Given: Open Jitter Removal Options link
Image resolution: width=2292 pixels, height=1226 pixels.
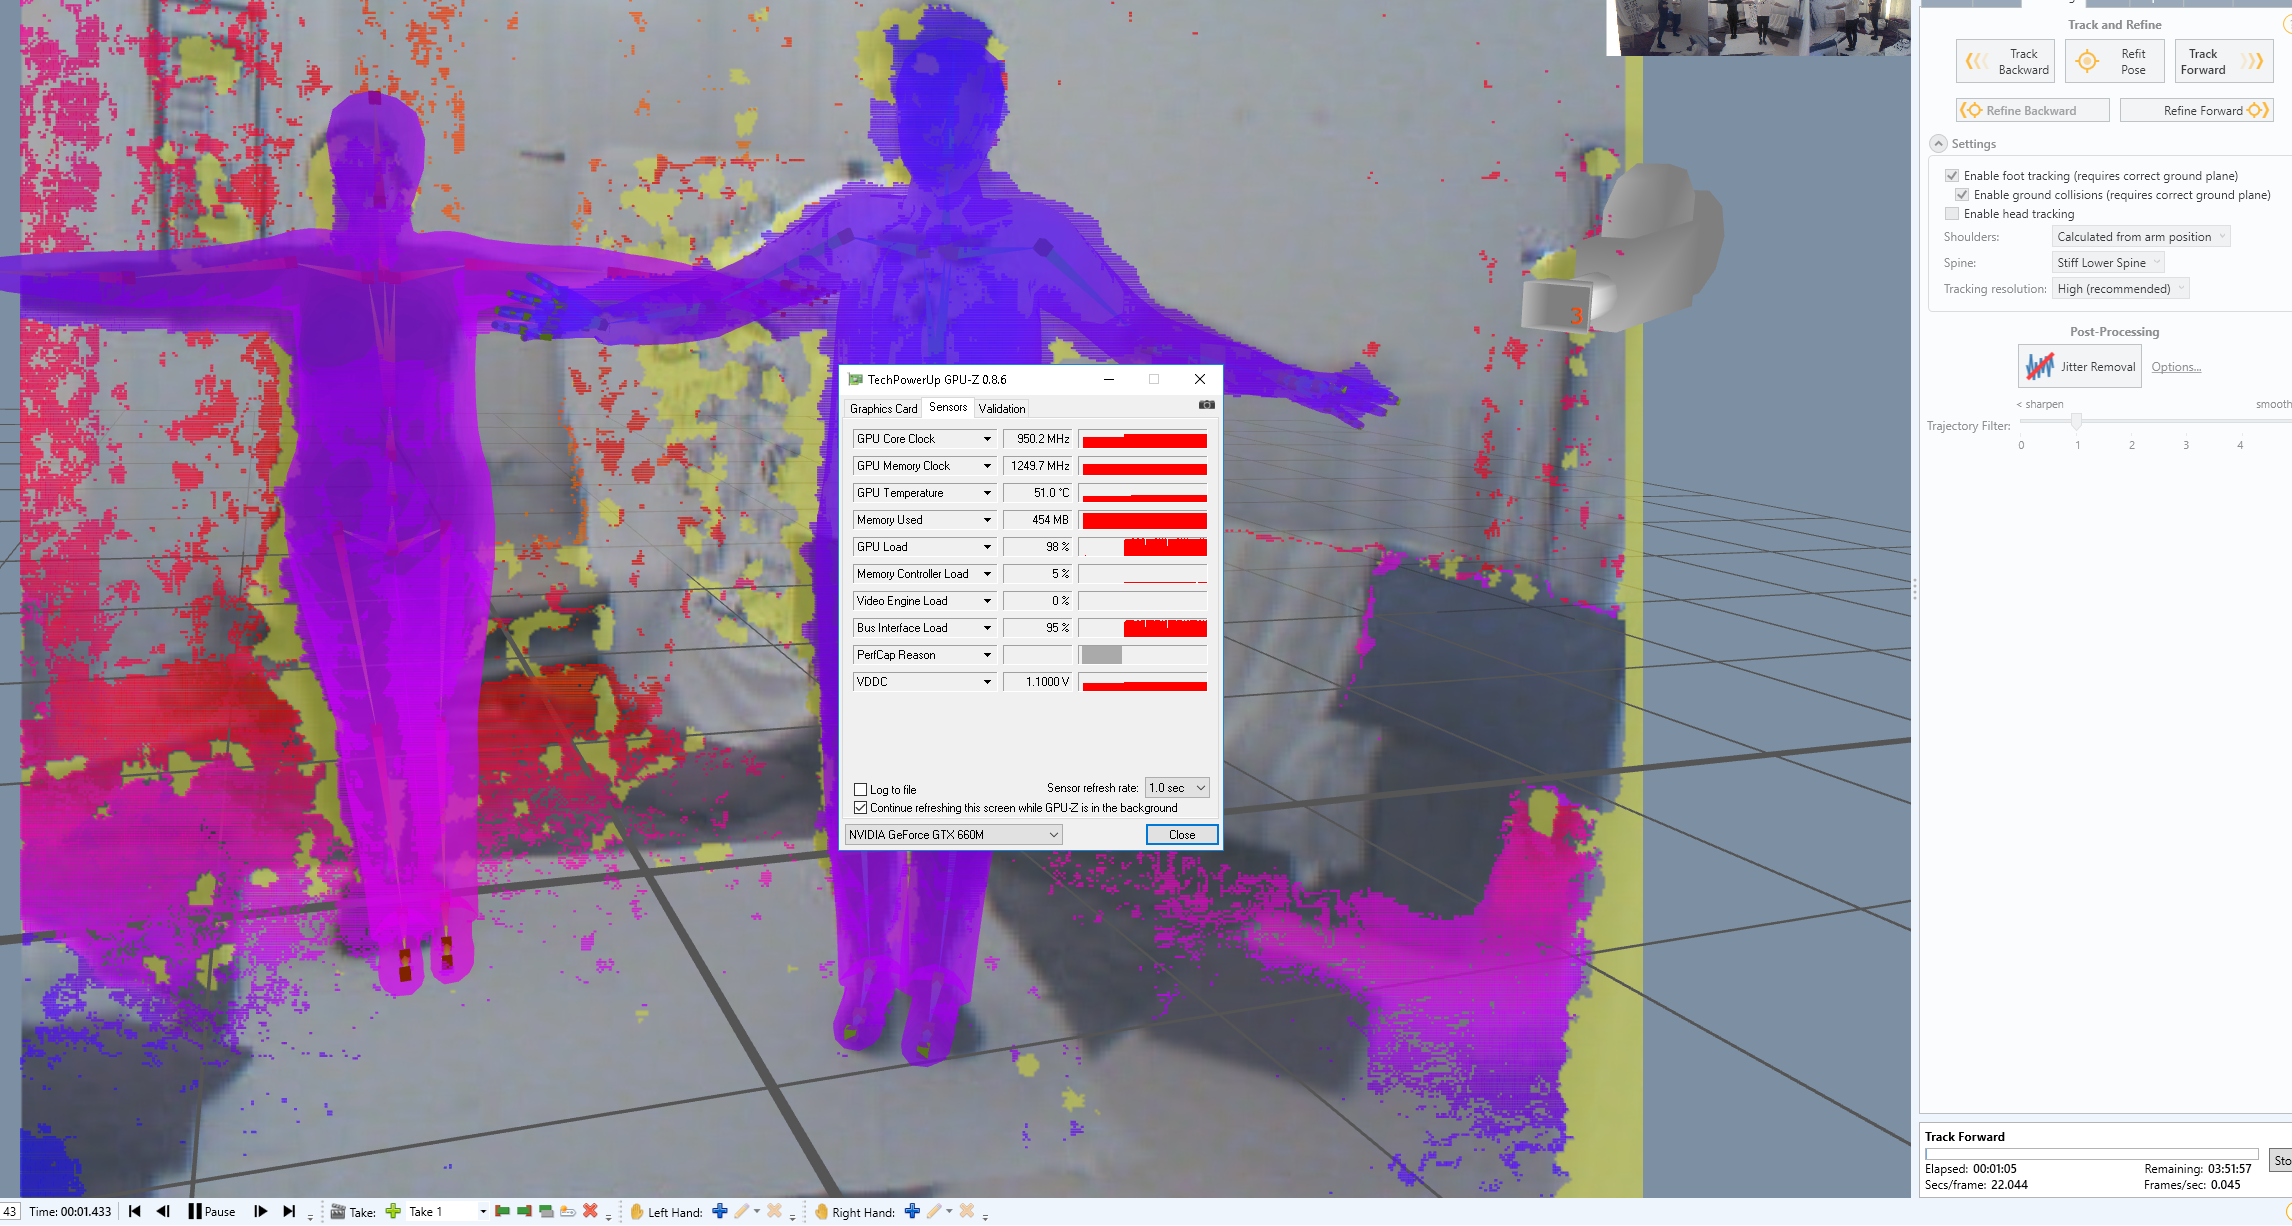Looking at the screenshot, I should click(x=2176, y=367).
